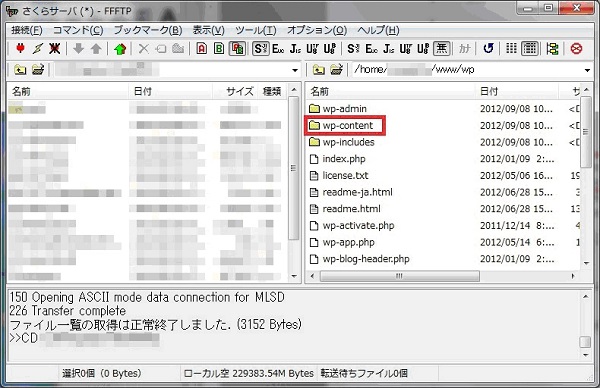Click the Delete X icon in toolbar

coord(143,49)
